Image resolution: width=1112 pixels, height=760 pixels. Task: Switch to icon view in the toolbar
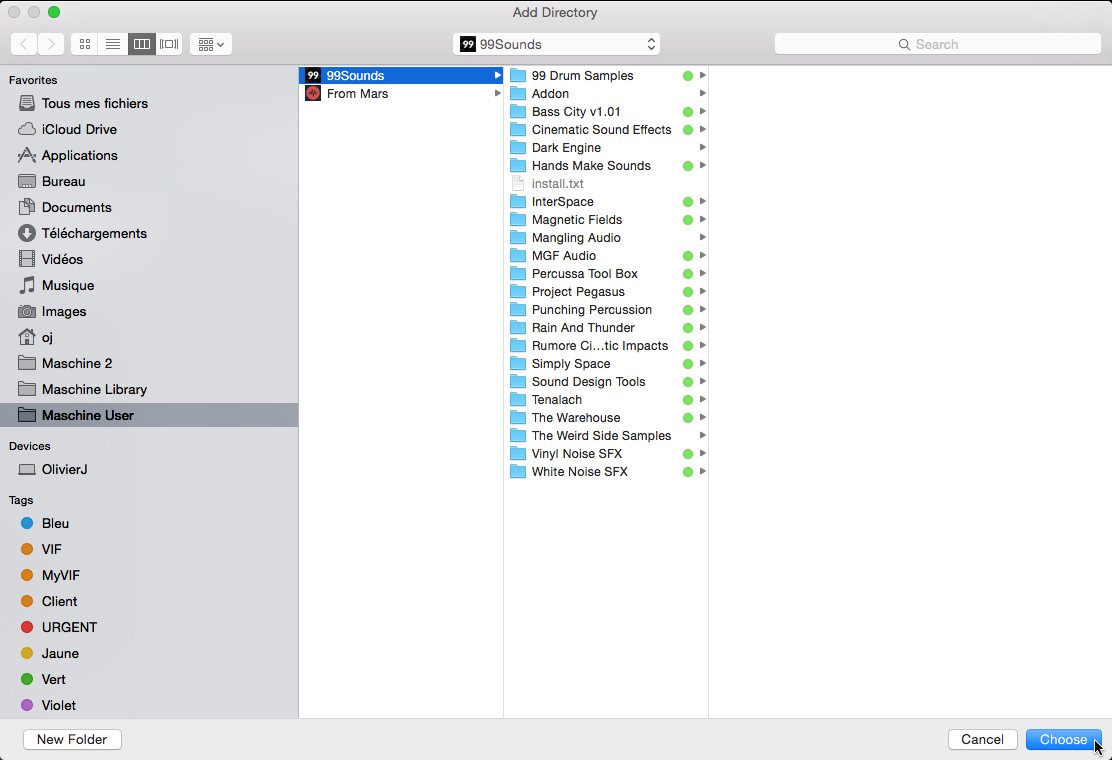(x=85, y=44)
